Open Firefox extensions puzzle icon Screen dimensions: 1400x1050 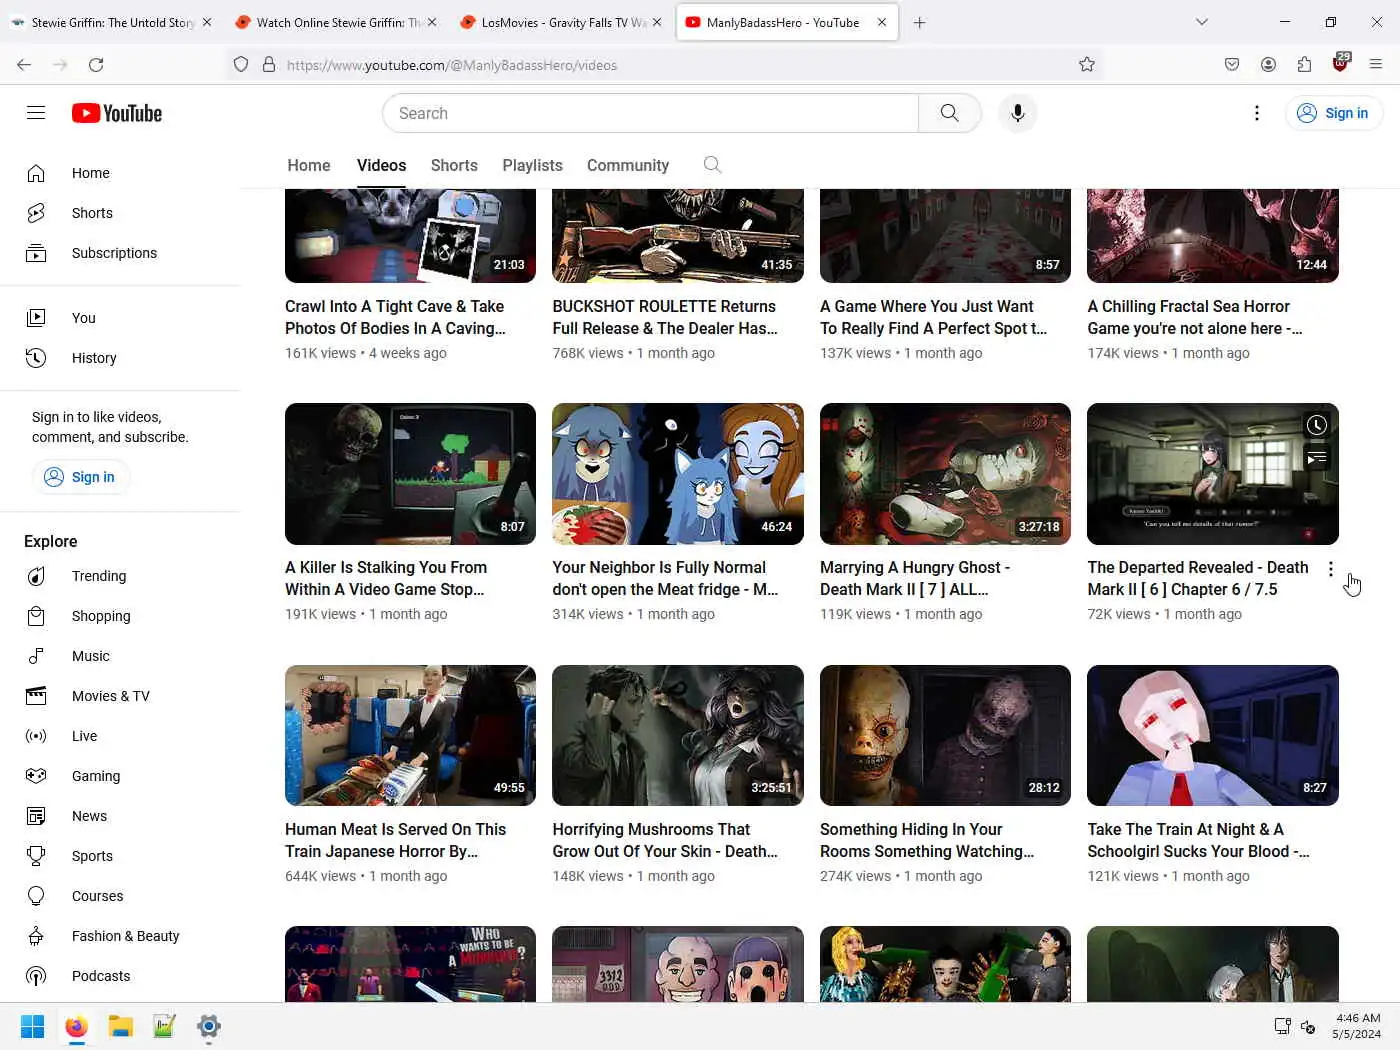coord(1304,65)
